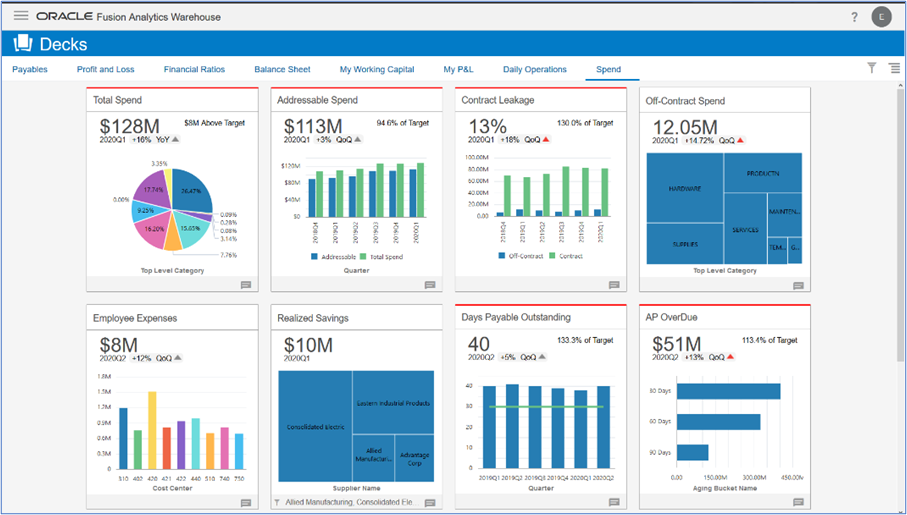Click the $128M Total Spend value
The height and width of the screenshot is (515, 907).
(129, 126)
